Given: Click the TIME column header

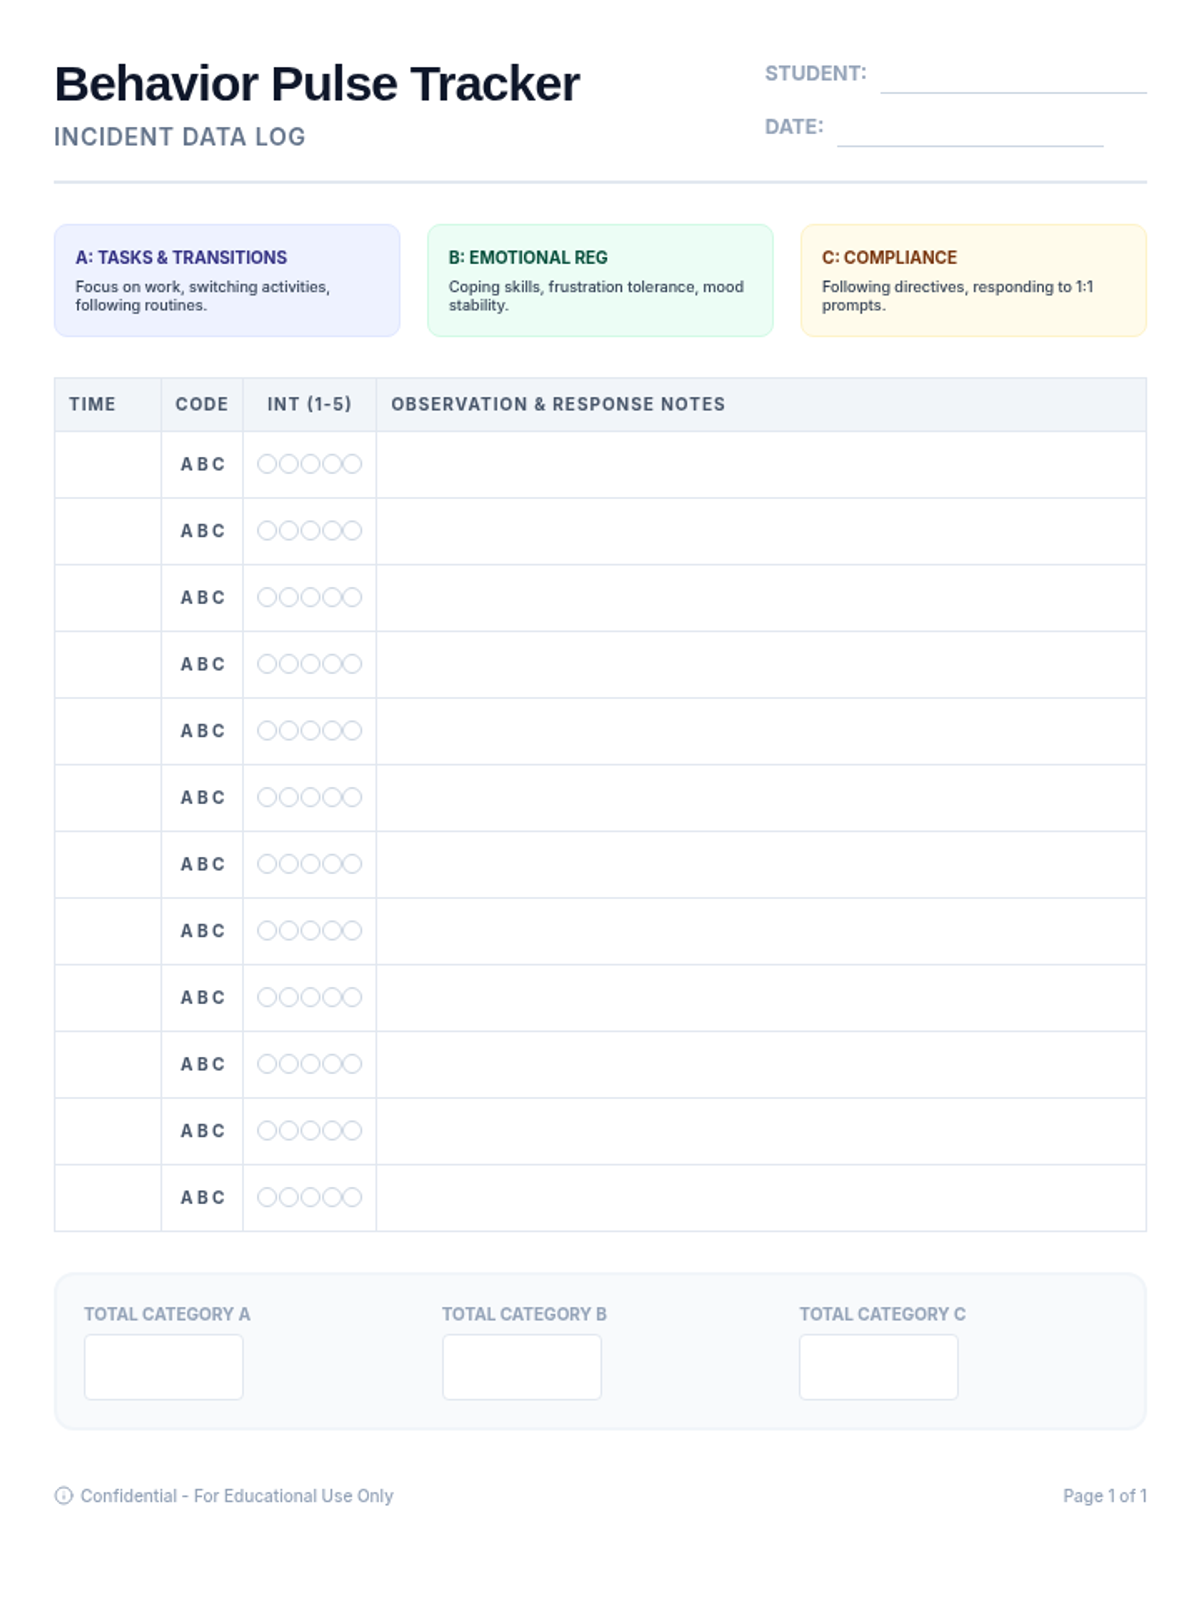Looking at the screenshot, I should (x=92, y=404).
